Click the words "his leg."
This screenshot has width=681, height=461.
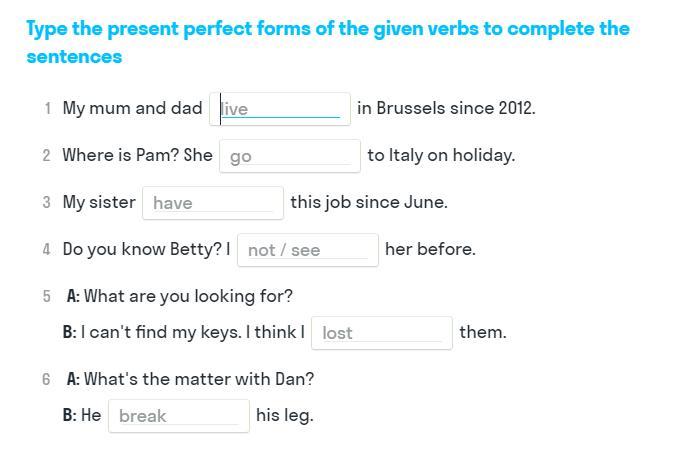285,416
